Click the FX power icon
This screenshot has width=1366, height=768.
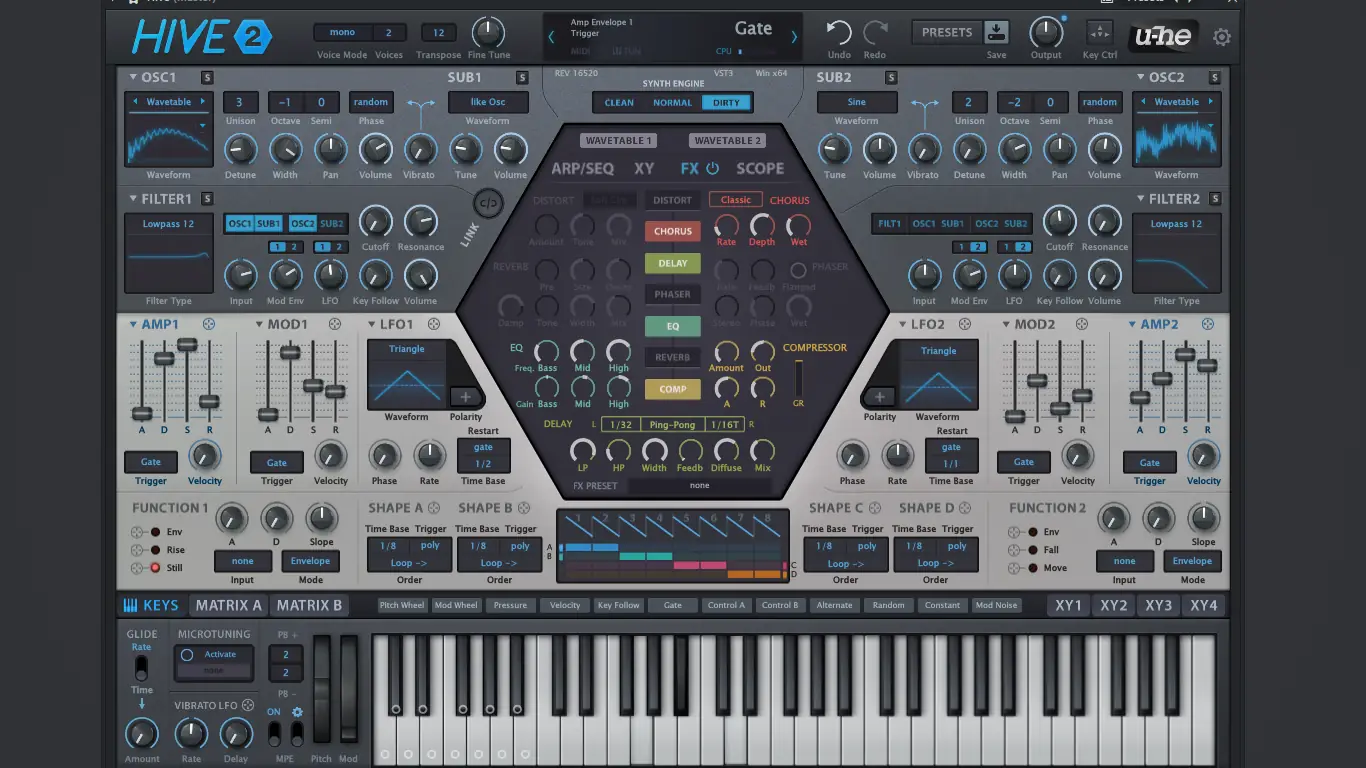(x=713, y=169)
